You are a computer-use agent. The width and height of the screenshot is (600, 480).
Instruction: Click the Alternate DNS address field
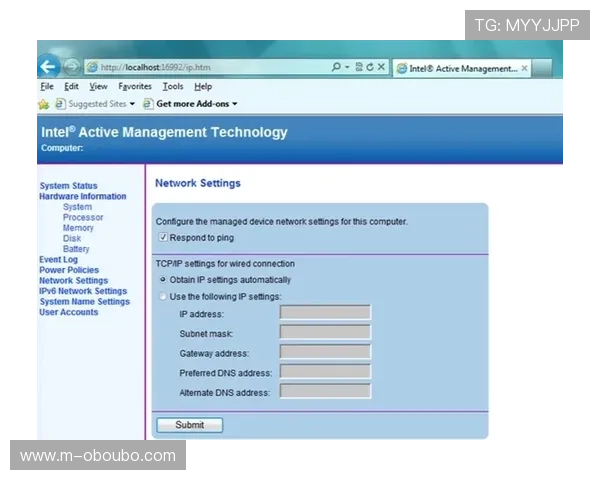[x=325, y=391]
